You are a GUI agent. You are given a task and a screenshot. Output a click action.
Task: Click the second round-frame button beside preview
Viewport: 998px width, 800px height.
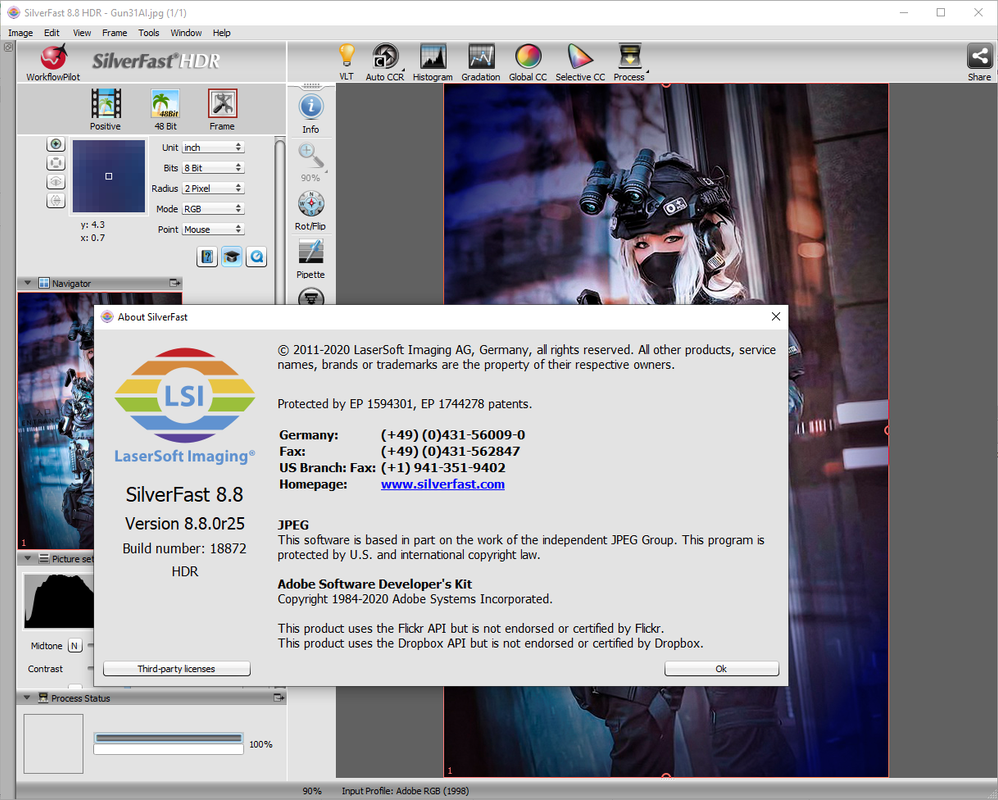56,163
